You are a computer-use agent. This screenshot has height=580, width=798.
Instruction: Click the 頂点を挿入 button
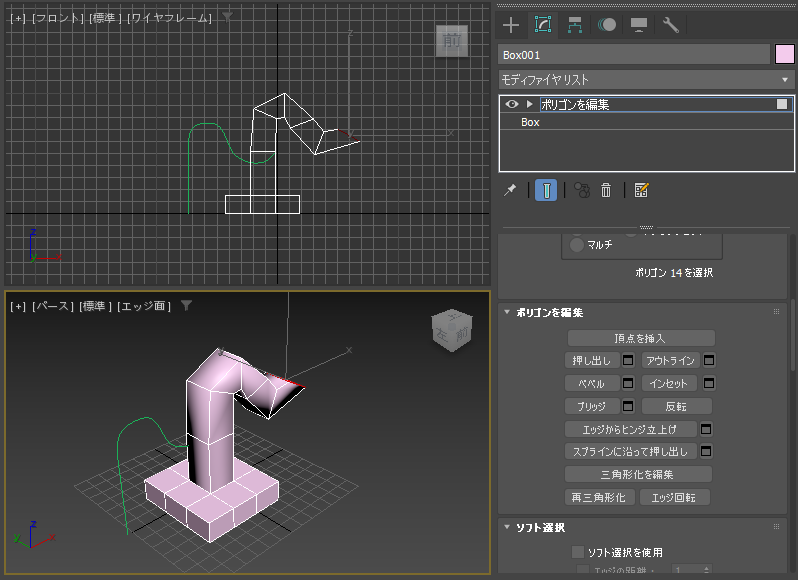coord(641,338)
